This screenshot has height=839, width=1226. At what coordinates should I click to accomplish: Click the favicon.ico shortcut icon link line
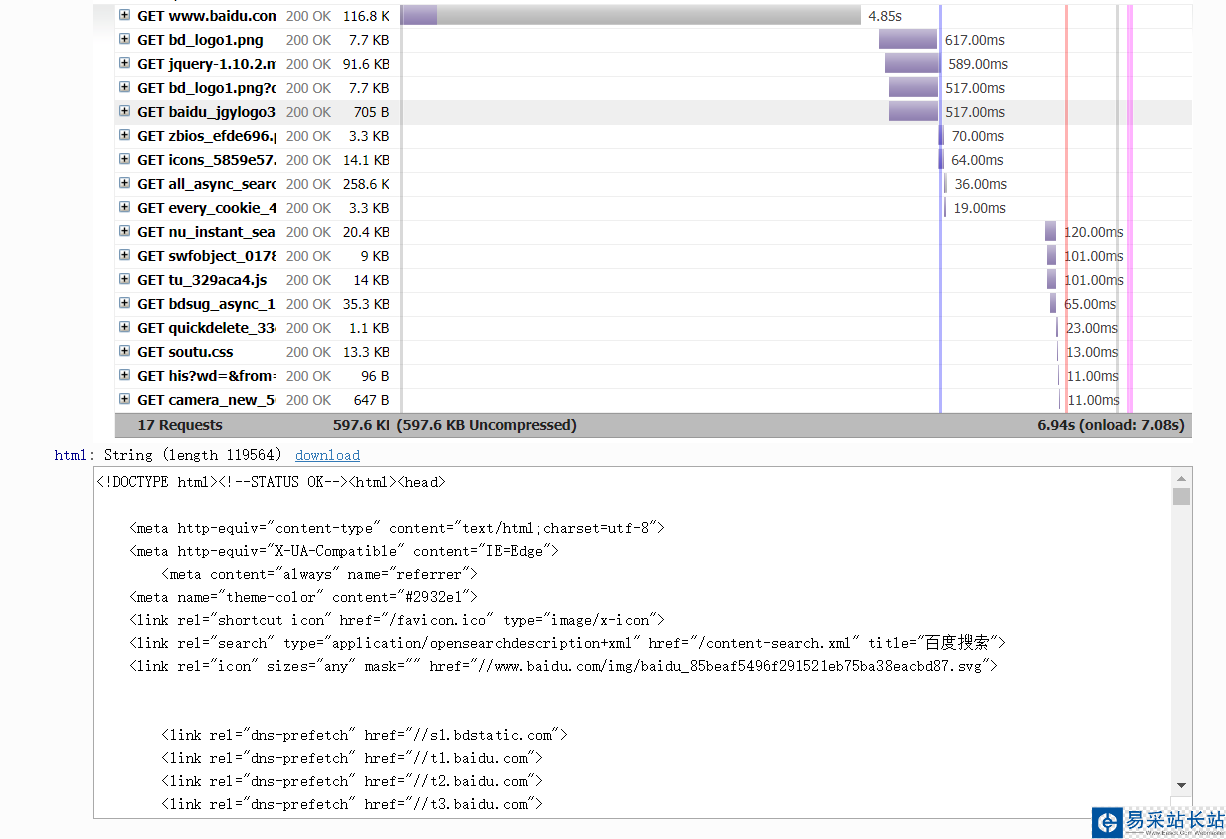(x=397, y=620)
